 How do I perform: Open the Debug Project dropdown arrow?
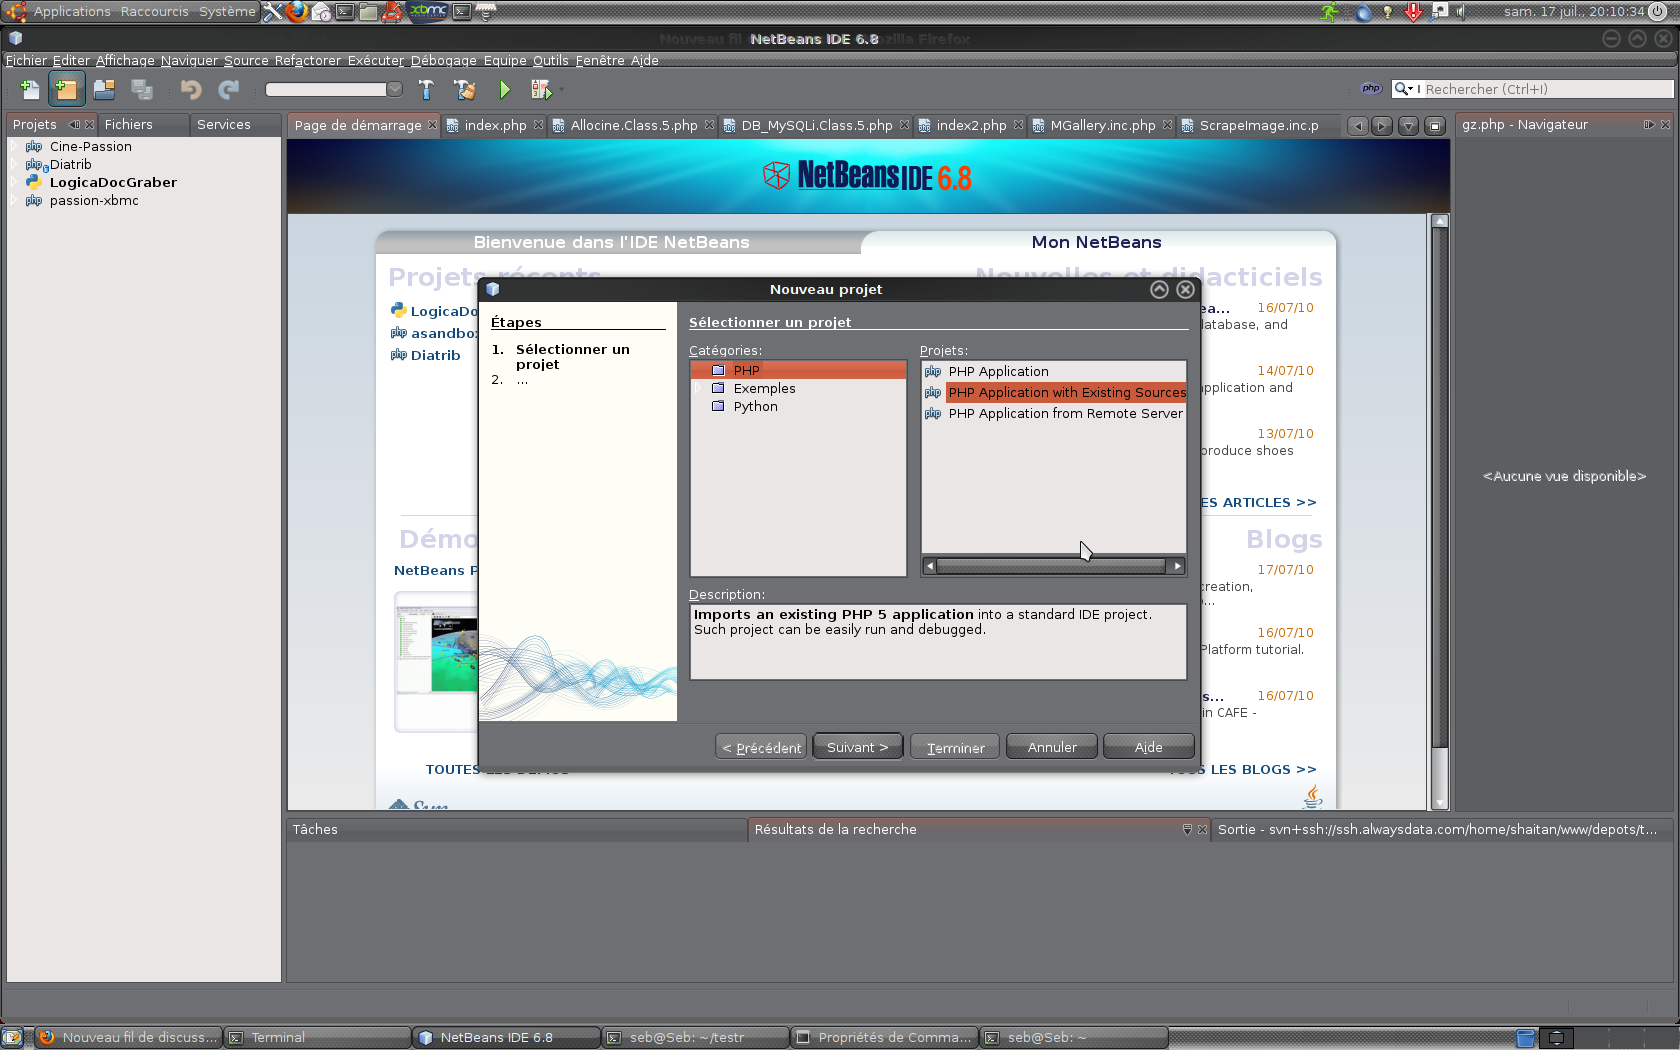point(560,90)
